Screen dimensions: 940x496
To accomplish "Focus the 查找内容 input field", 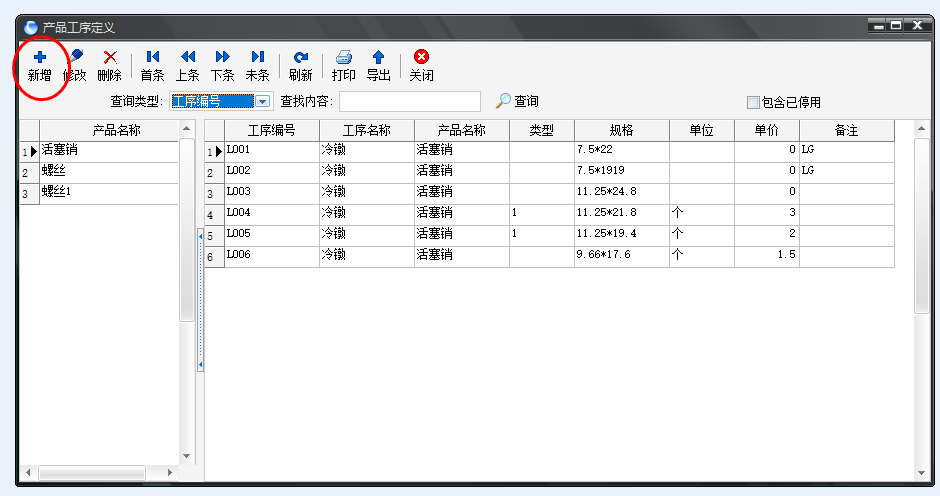I will pos(410,101).
